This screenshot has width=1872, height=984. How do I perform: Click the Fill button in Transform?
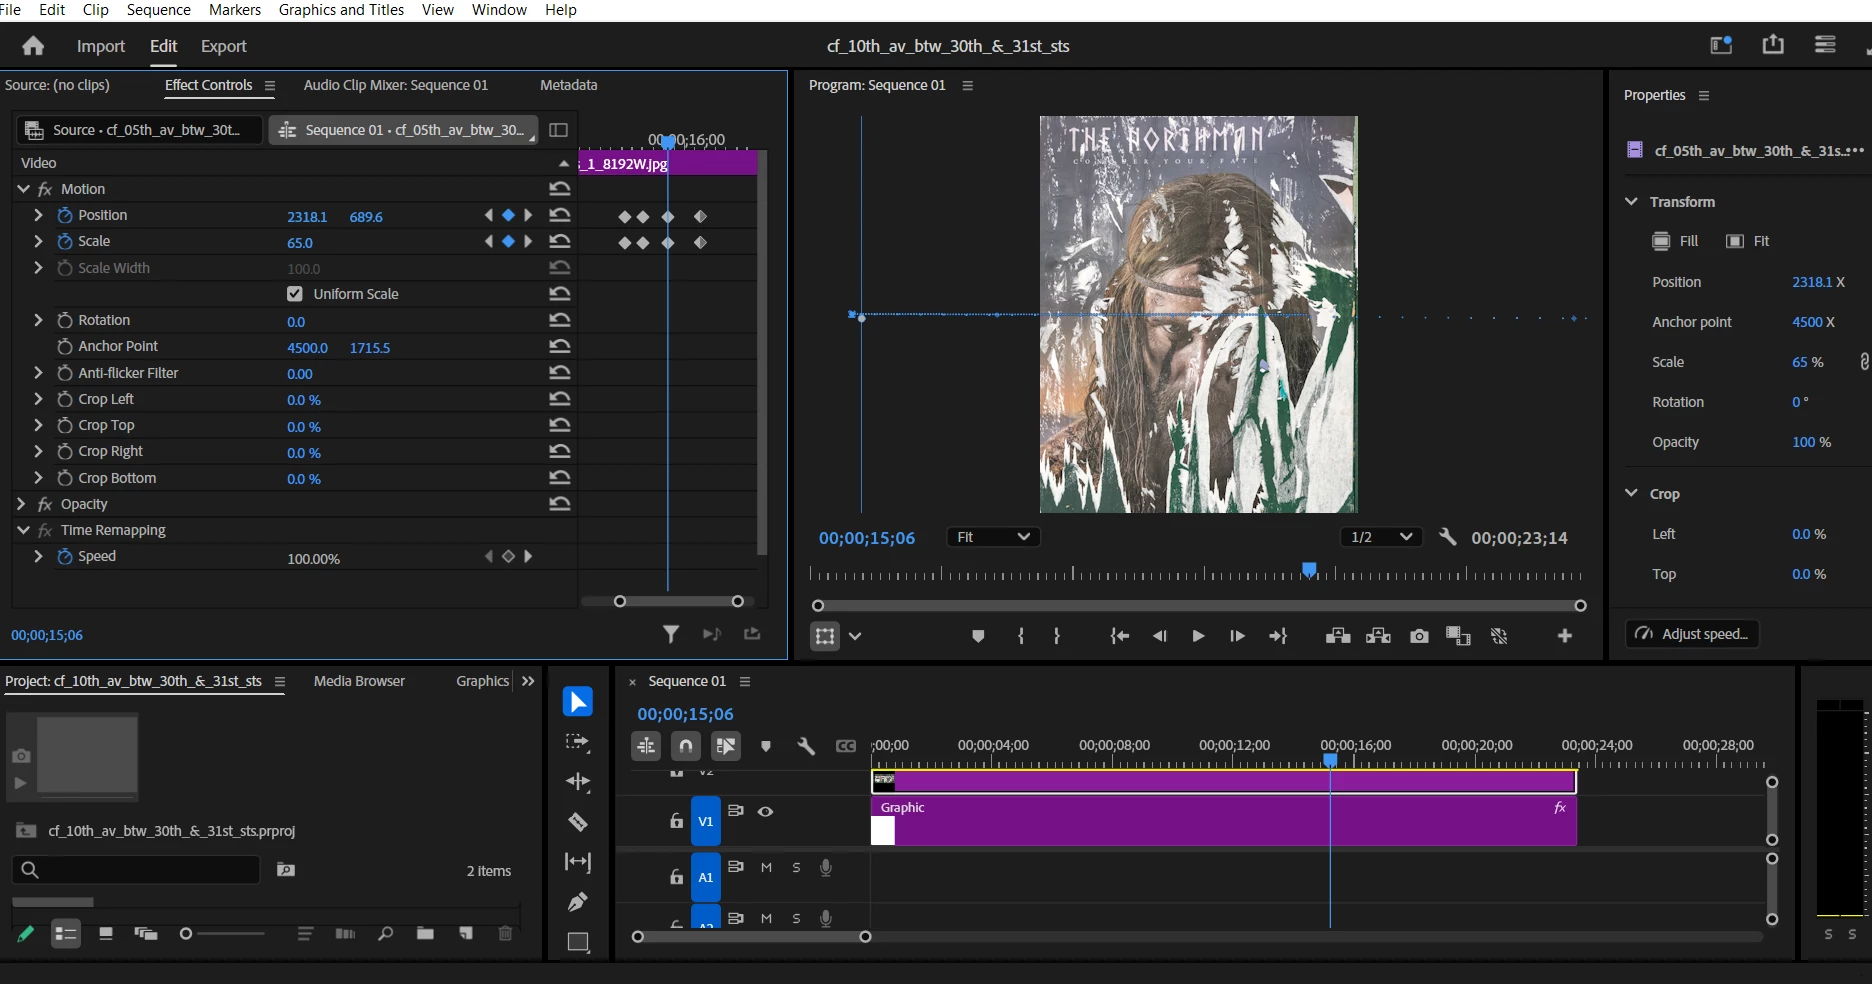1675,241
